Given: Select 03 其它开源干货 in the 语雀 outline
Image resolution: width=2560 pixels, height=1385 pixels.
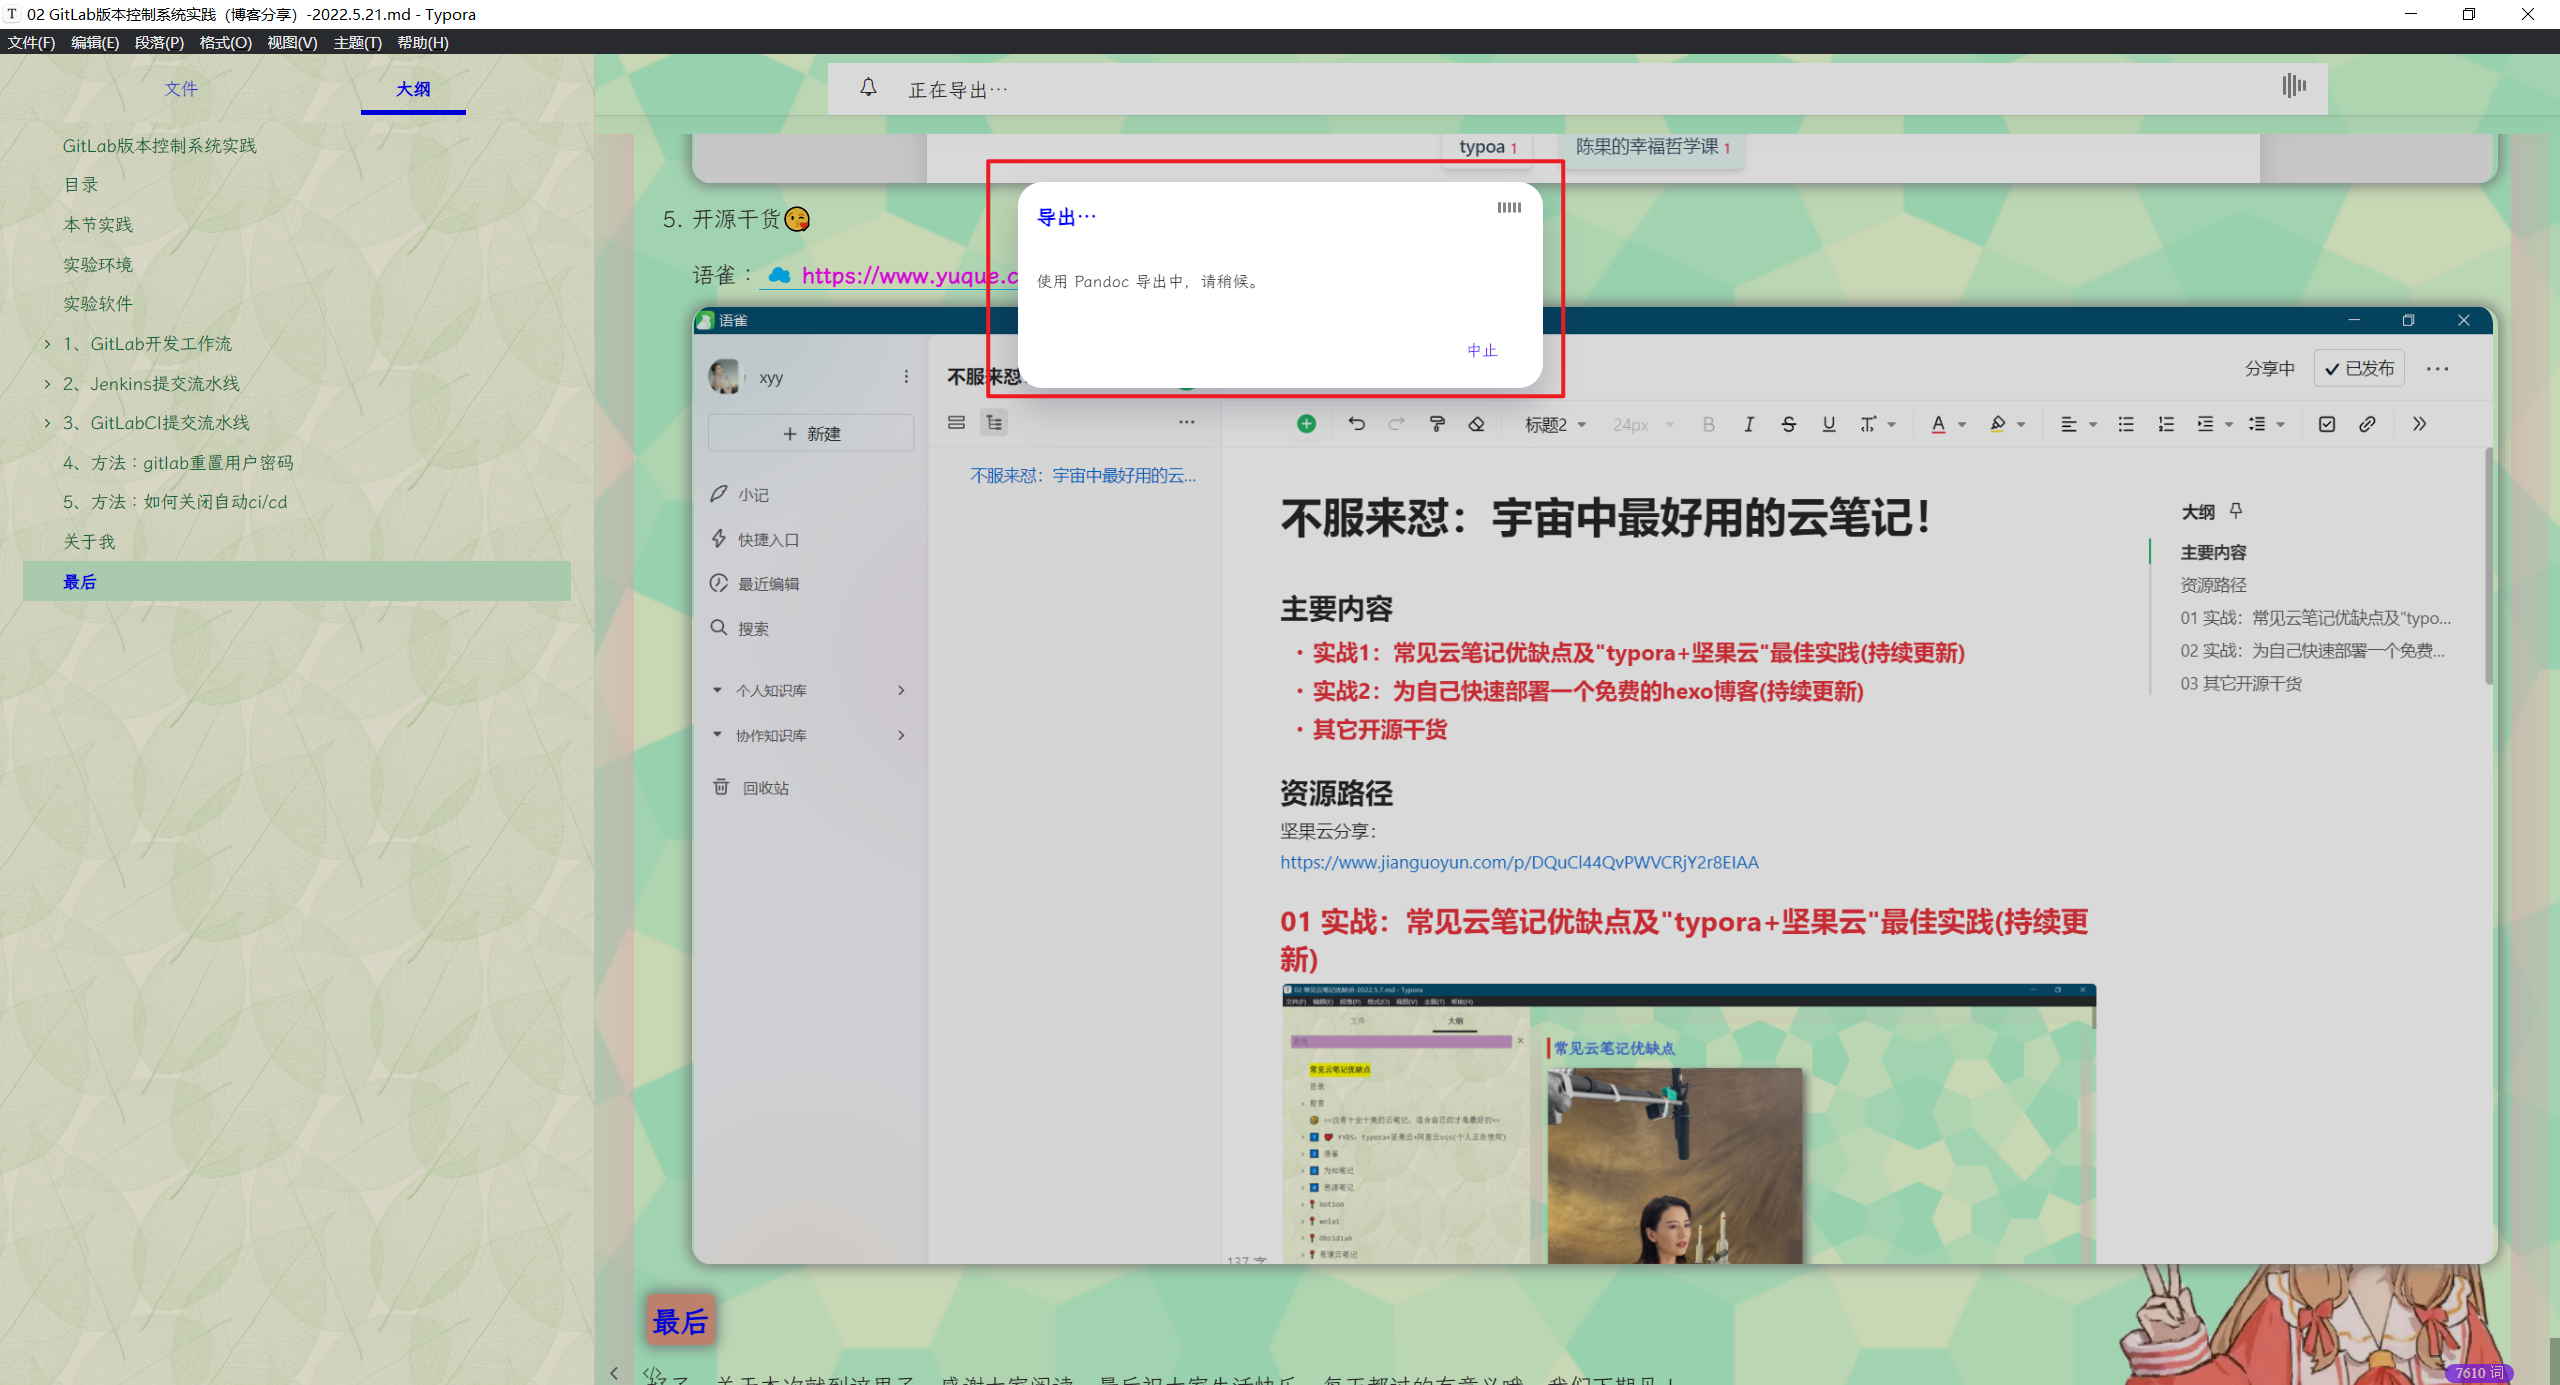Looking at the screenshot, I should (2241, 683).
